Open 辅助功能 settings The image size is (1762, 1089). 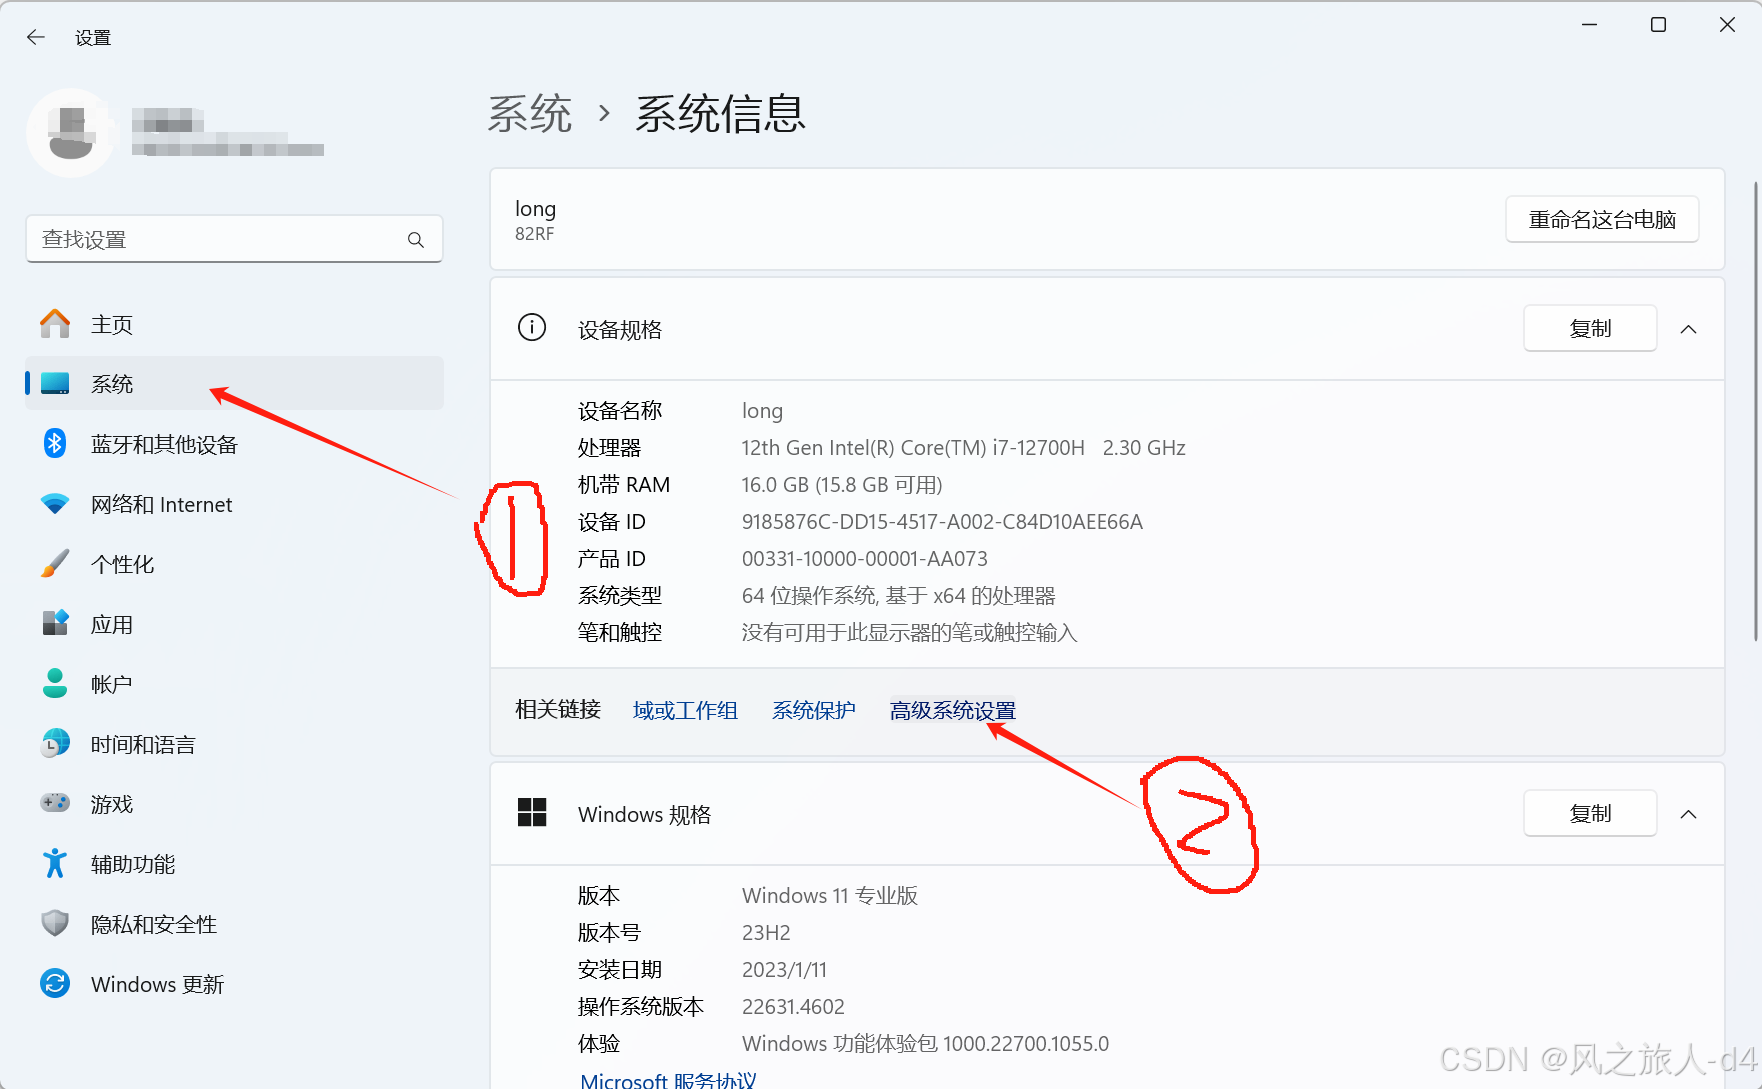pyautogui.click(x=234, y=864)
